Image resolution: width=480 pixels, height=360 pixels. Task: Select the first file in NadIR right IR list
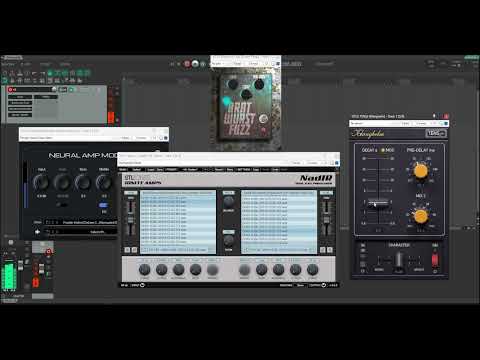click(x=279, y=198)
